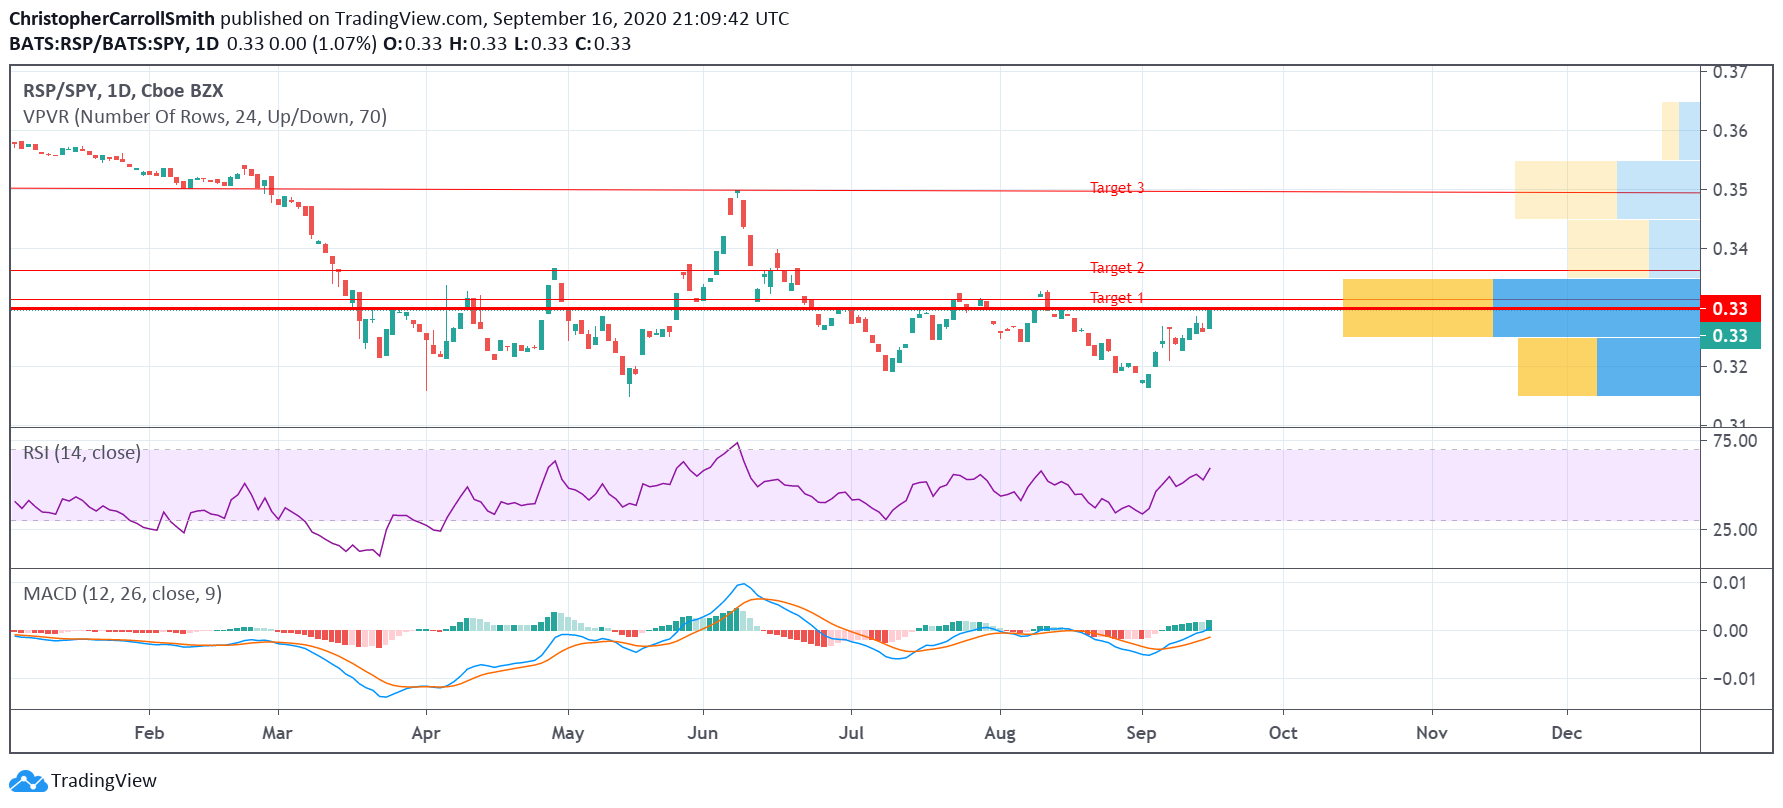This screenshot has width=1783, height=808.
Task: Click the BATS:RSP/BATS:SPY, 1D header symbol
Action: coord(114,44)
